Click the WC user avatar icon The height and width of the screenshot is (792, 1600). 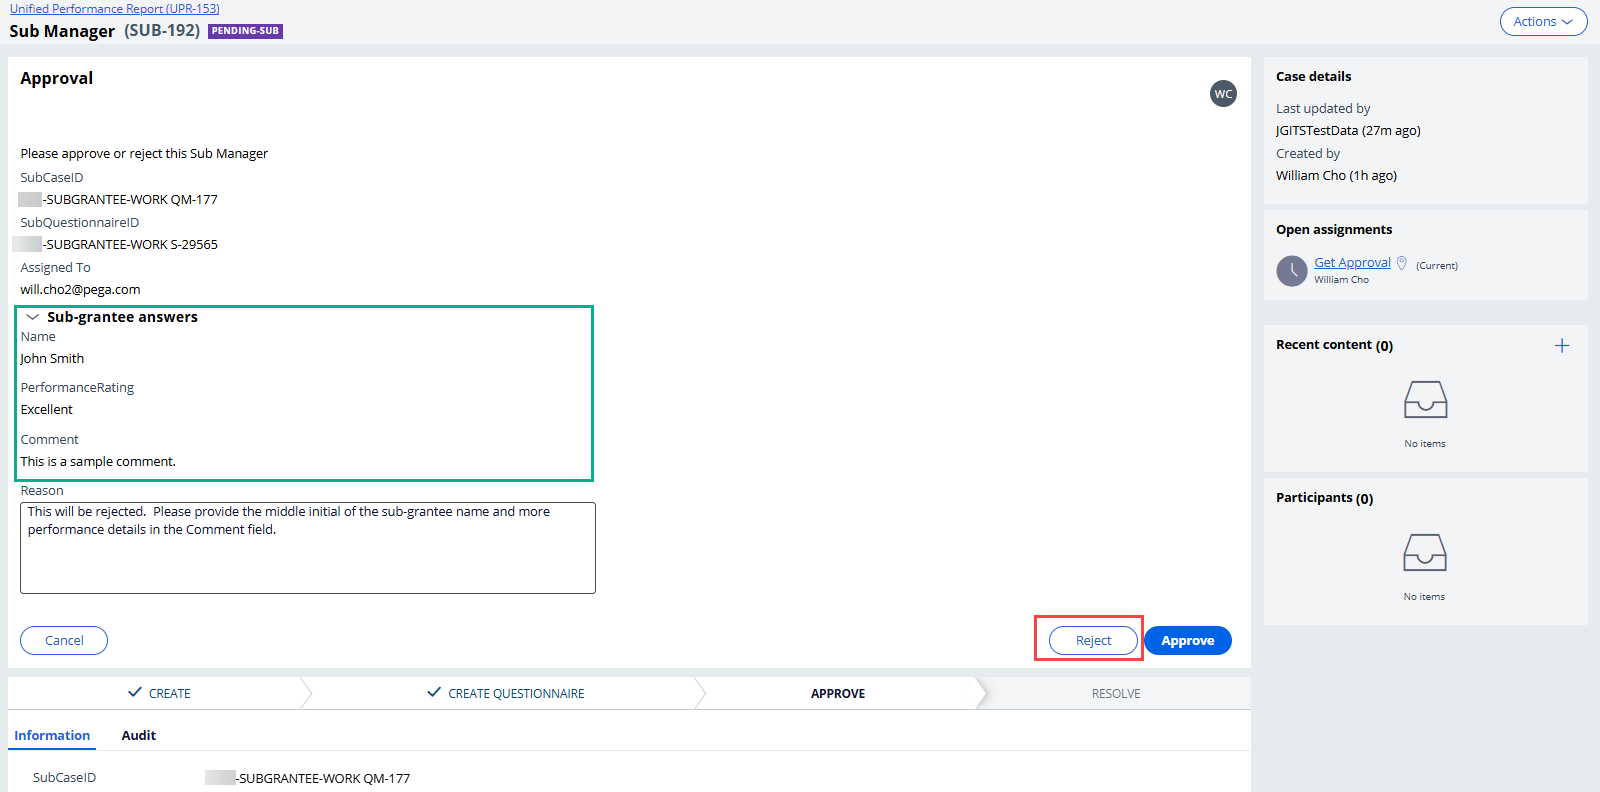click(1223, 94)
